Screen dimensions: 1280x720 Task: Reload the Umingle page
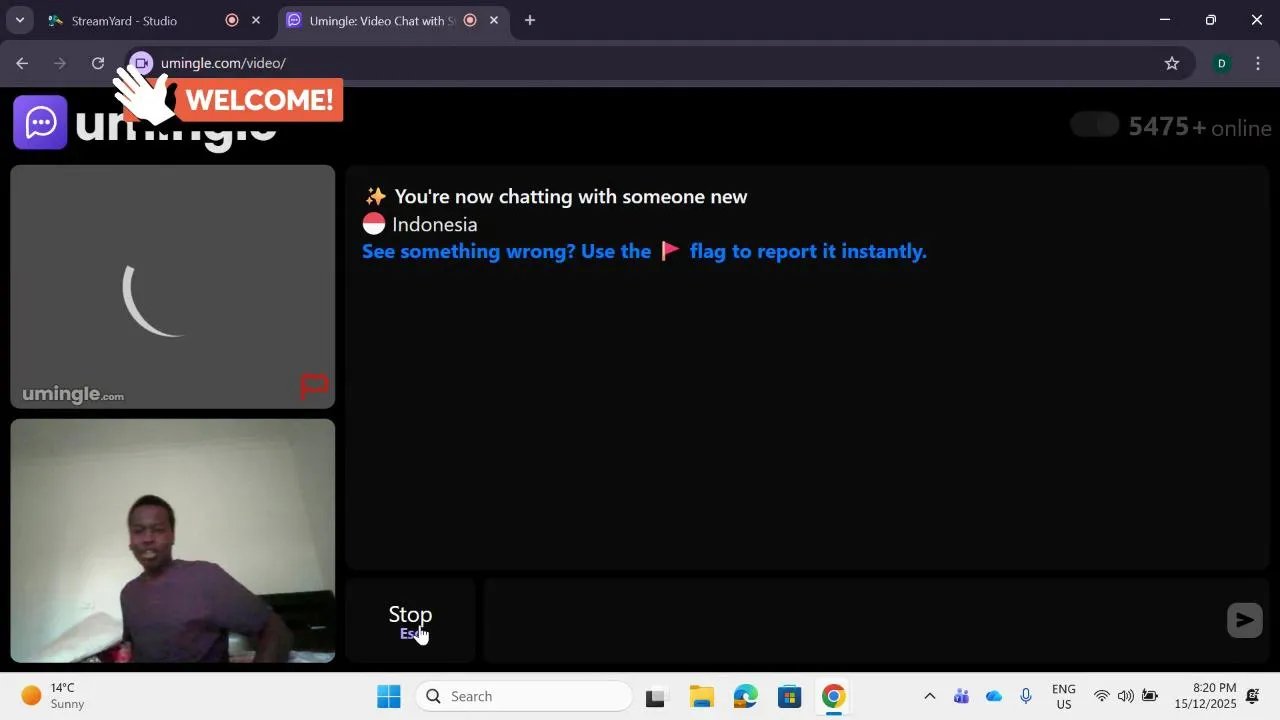(98, 63)
